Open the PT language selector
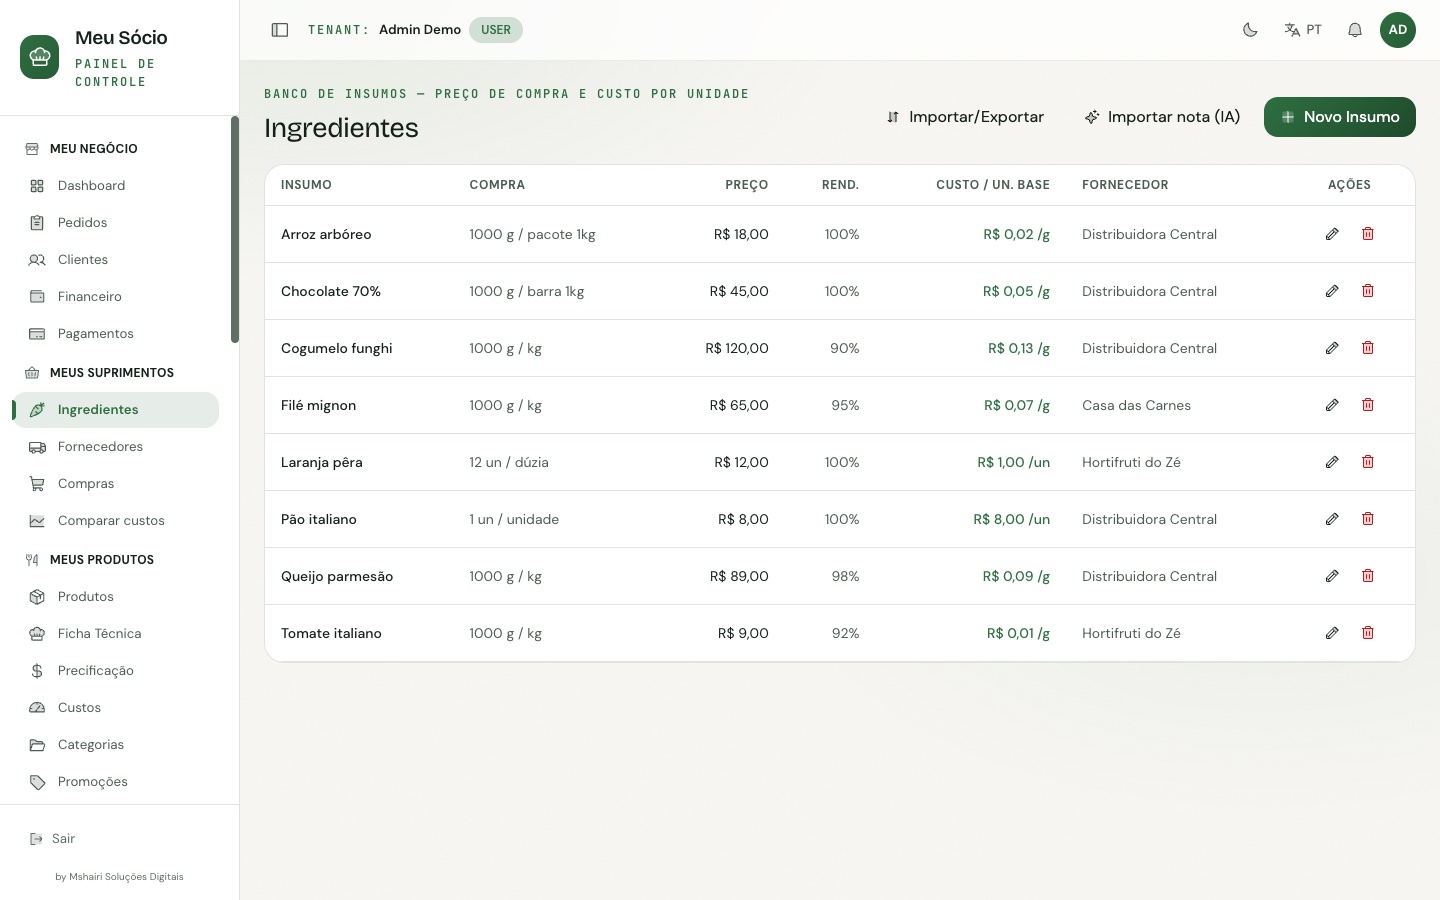 (1303, 30)
